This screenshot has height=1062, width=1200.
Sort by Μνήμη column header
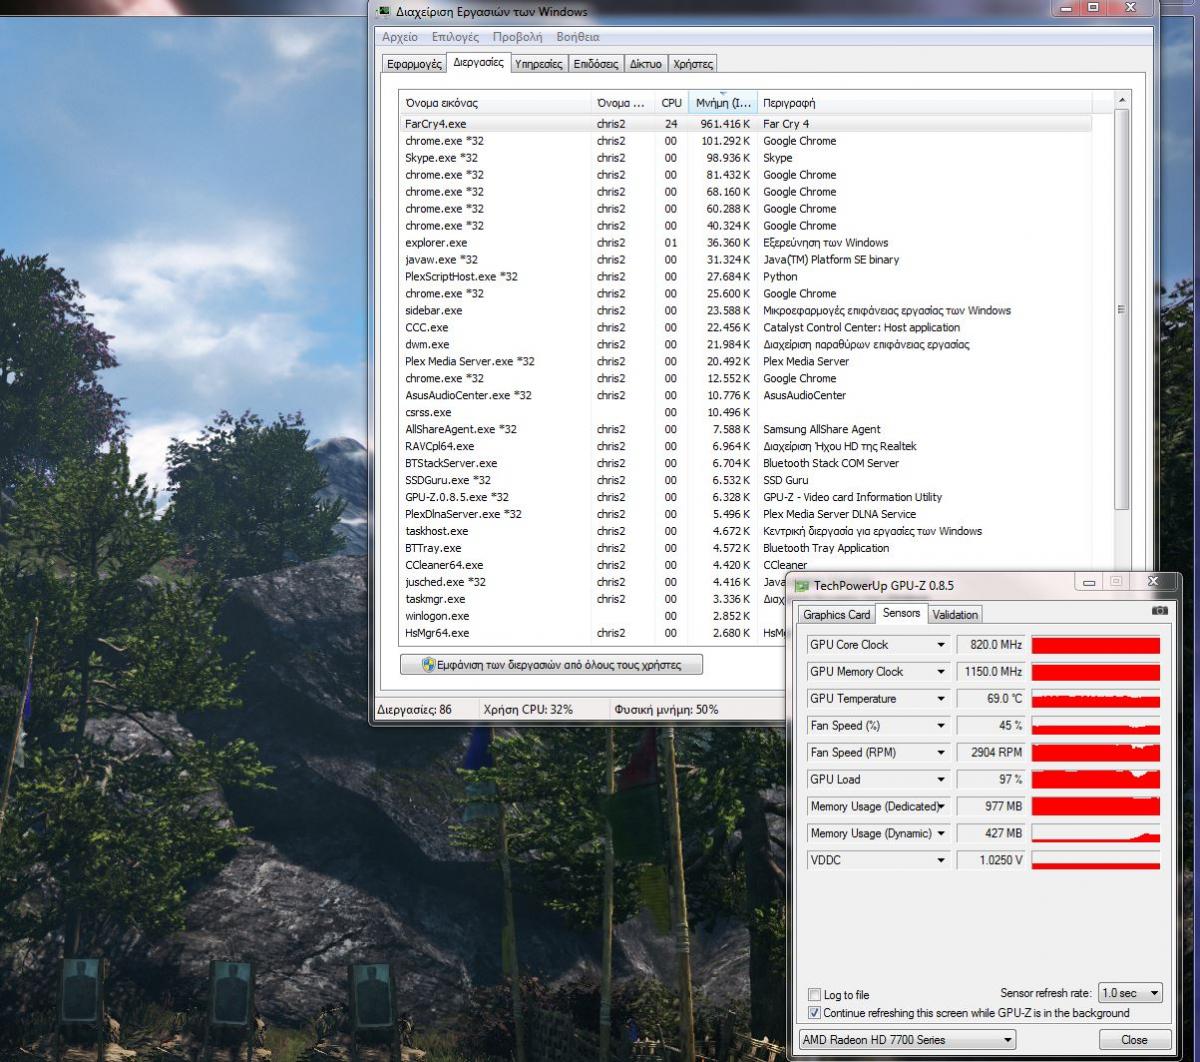click(x=723, y=103)
